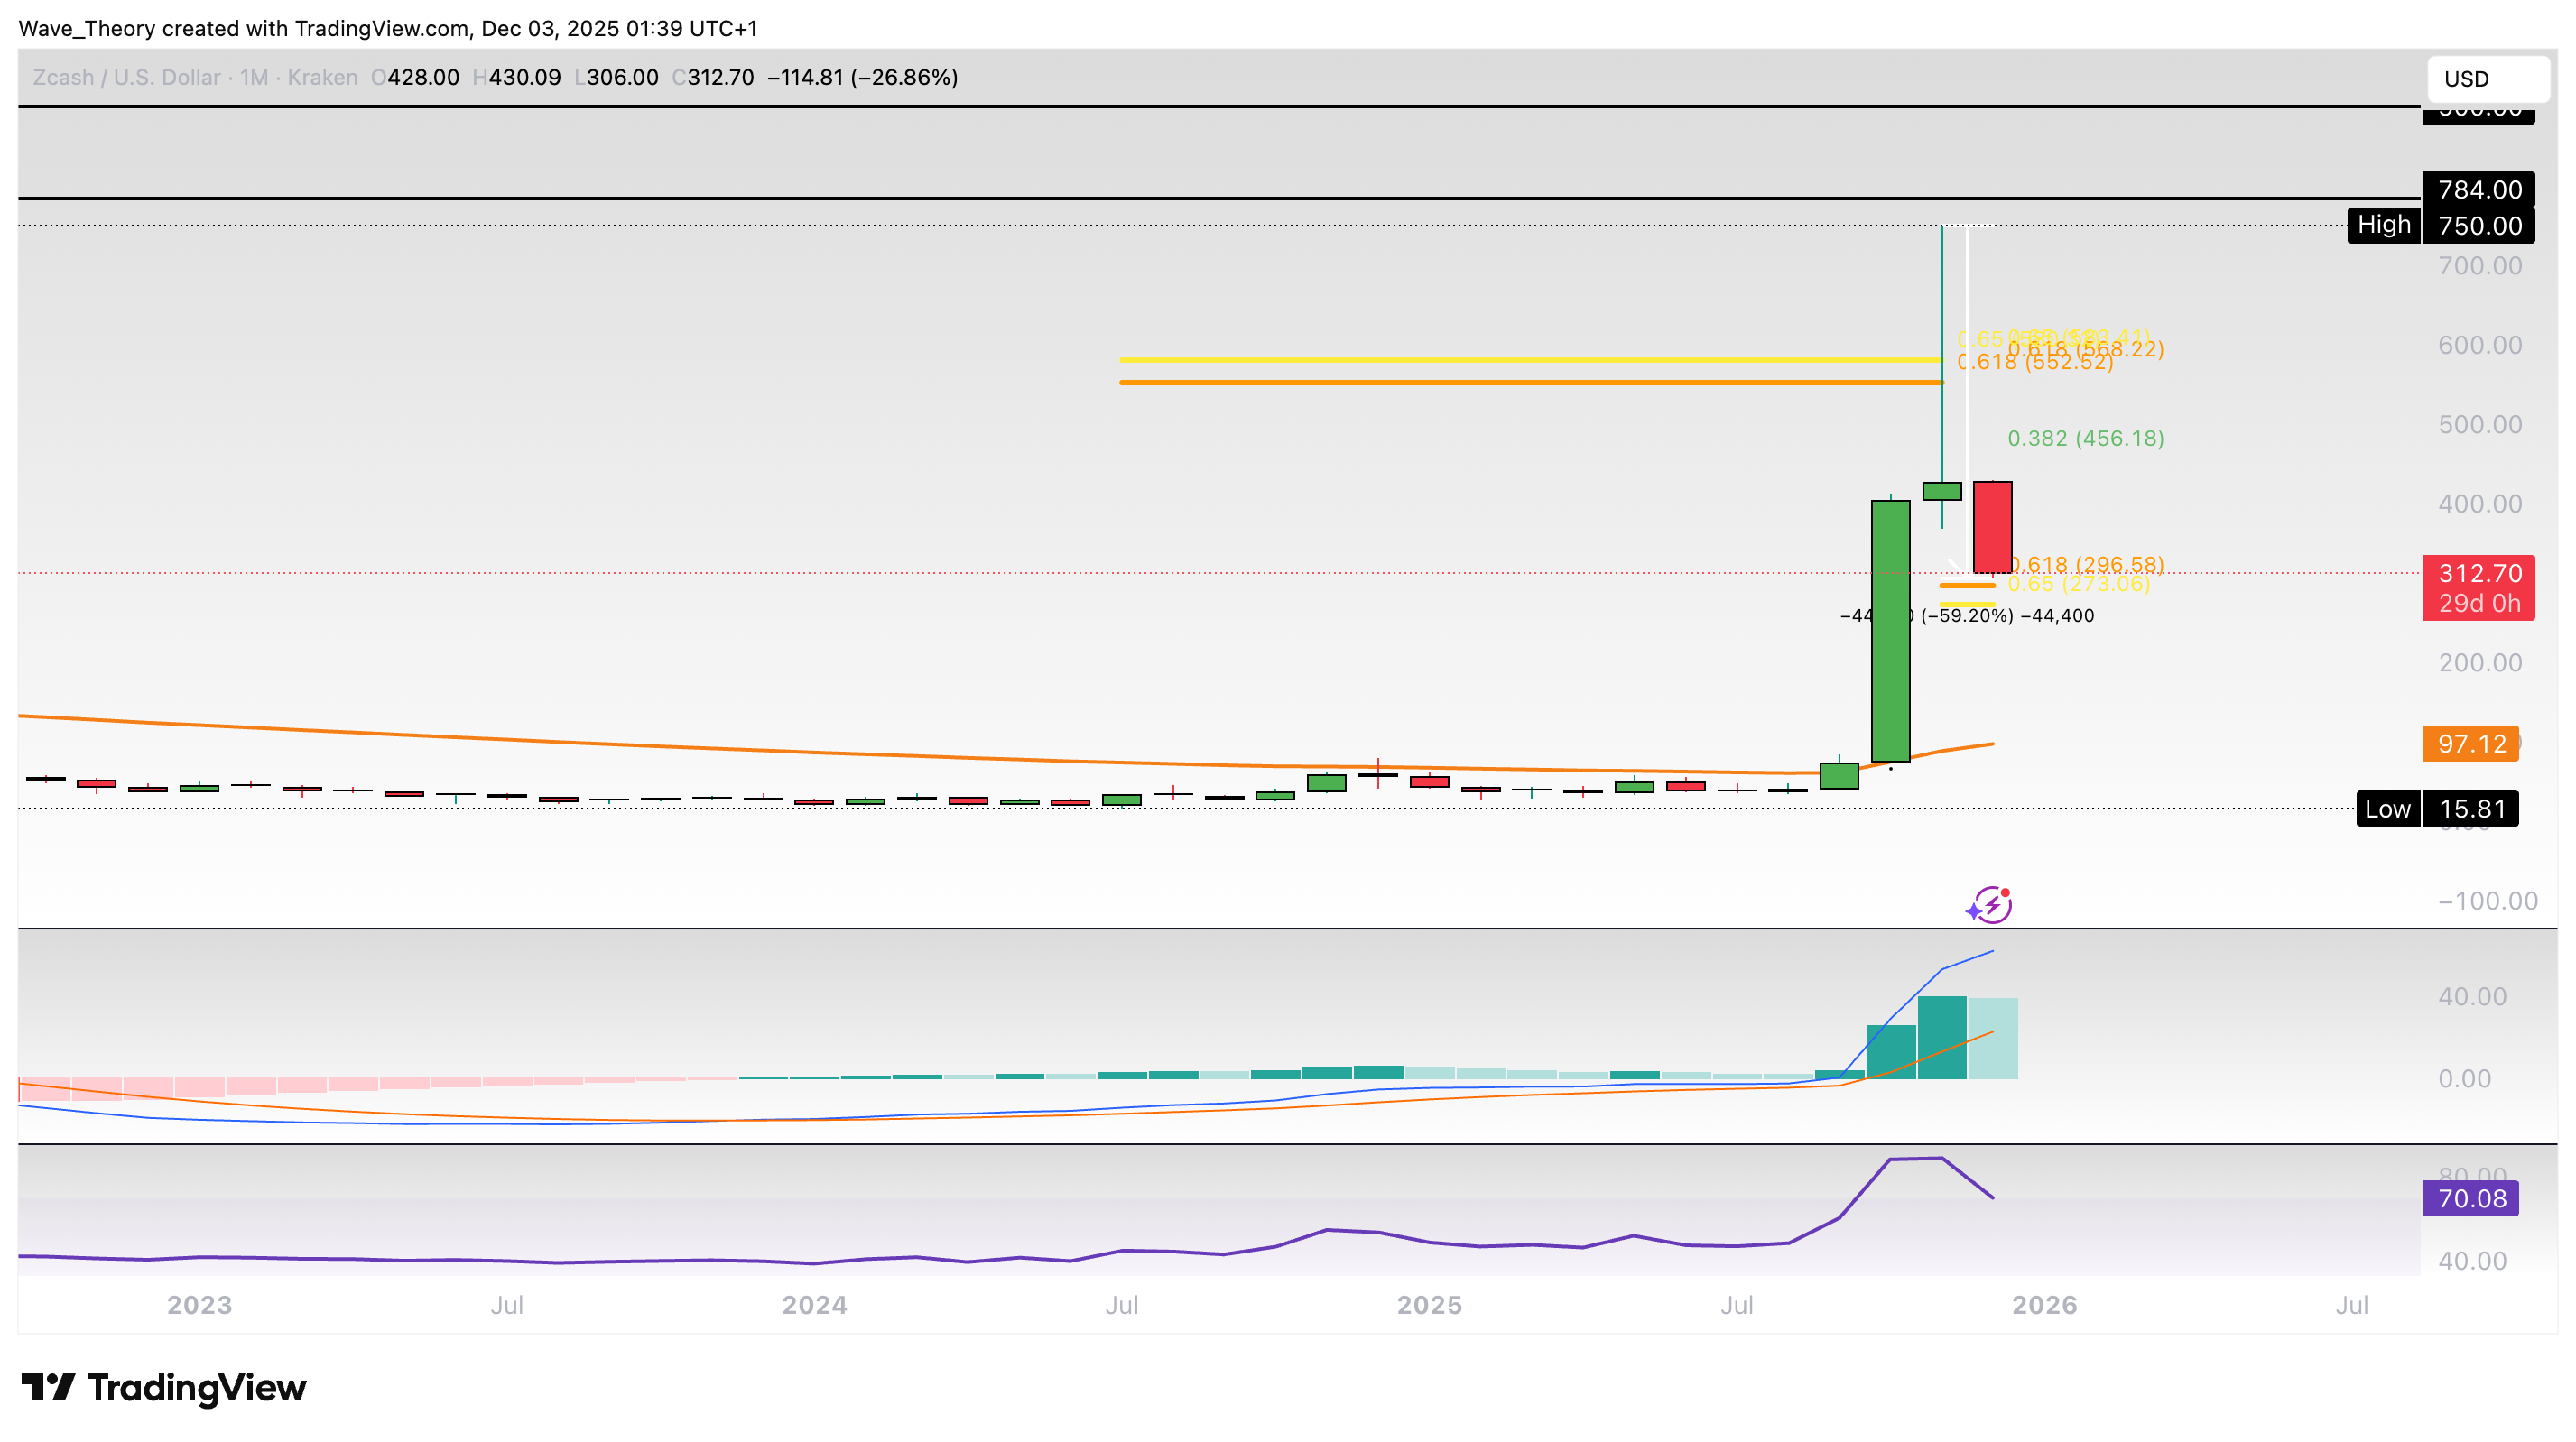Image resolution: width=2576 pixels, height=1442 pixels.
Task: Click the 784.00 black price level label
Action: coord(2477,190)
